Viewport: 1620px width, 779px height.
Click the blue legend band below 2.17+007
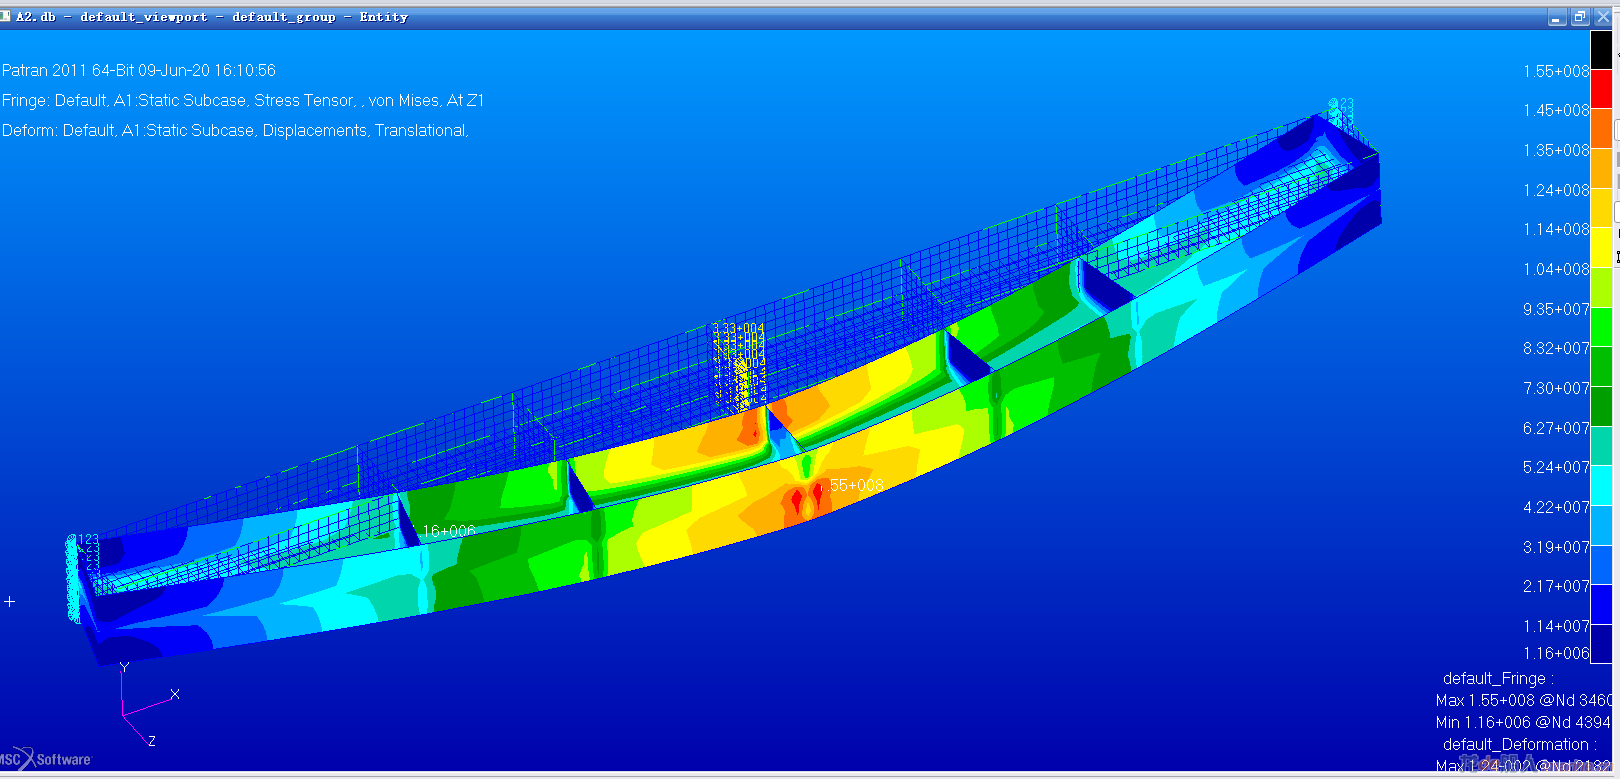tap(1601, 605)
